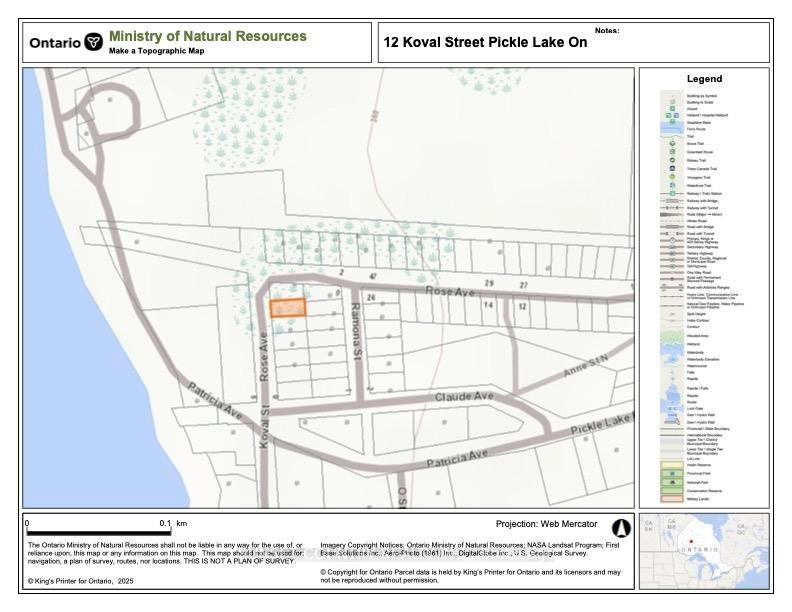Click address number '14' on Rose Ave
Screen dimensions: 792x612
click(488, 305)
